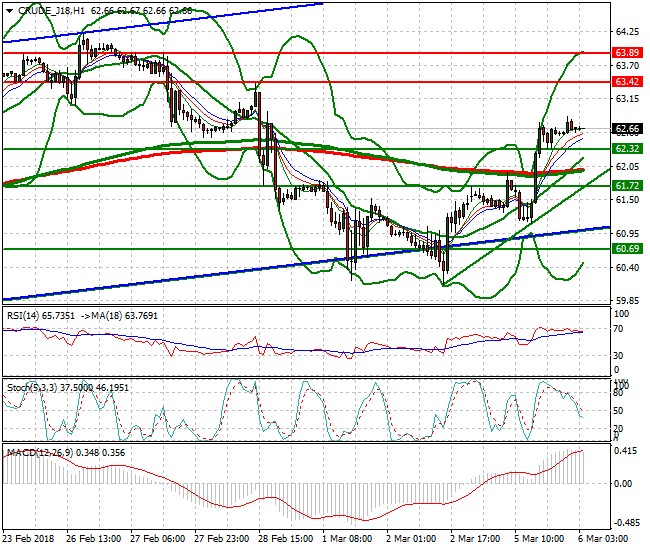Click the MACD scale value -0.485
Screen dimensions: 650x550
626,523
